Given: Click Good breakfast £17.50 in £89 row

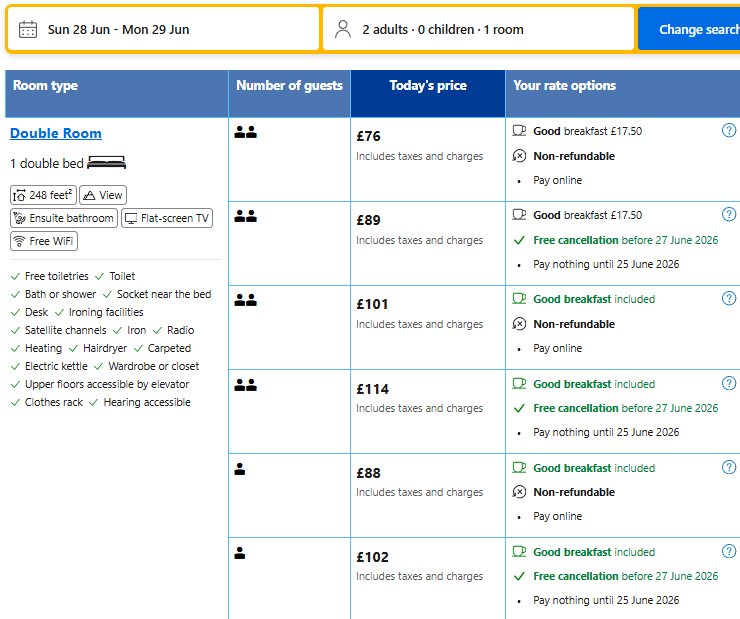Looking at the screenshot, I should pos(588,215).
